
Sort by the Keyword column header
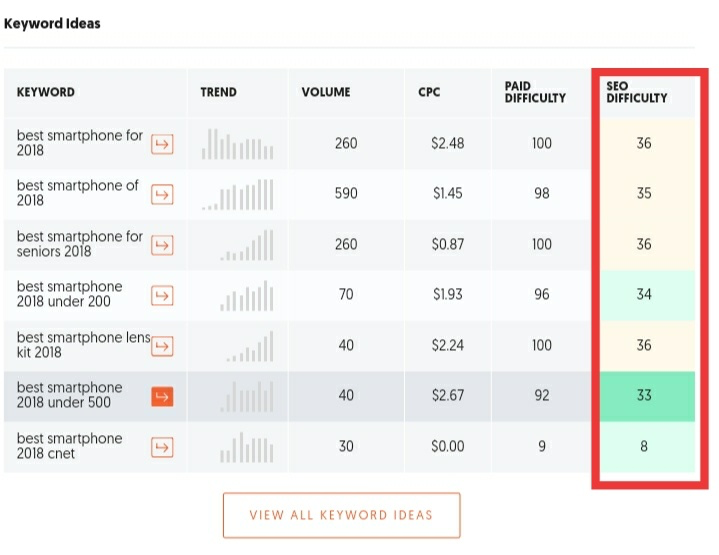pos(46,92)
